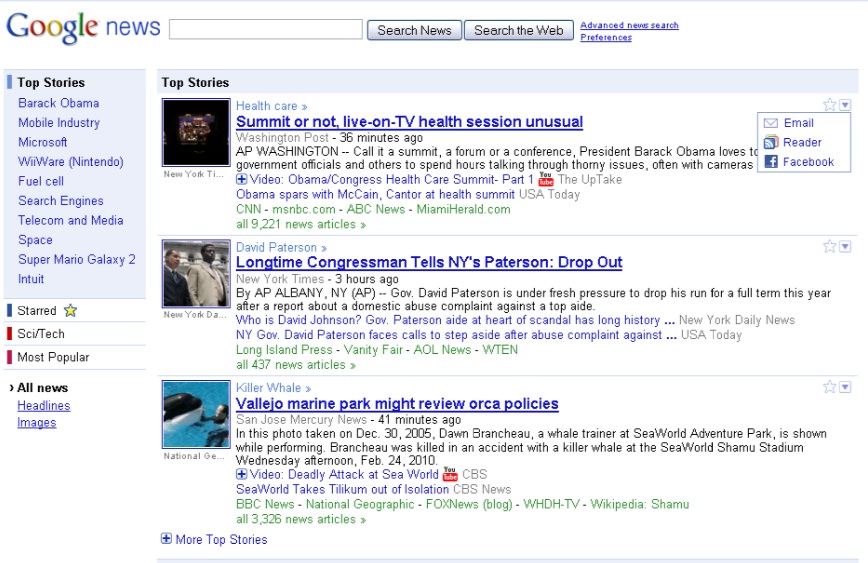Select Telecom and Media topic
The height and width of the screenshot is (563, 868).
pos(71,220)
